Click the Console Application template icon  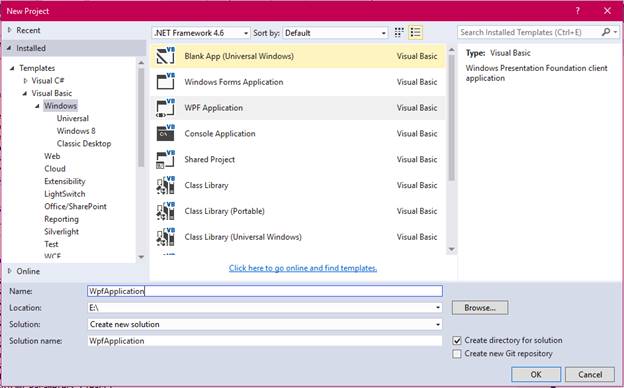(x=166, y=134)
